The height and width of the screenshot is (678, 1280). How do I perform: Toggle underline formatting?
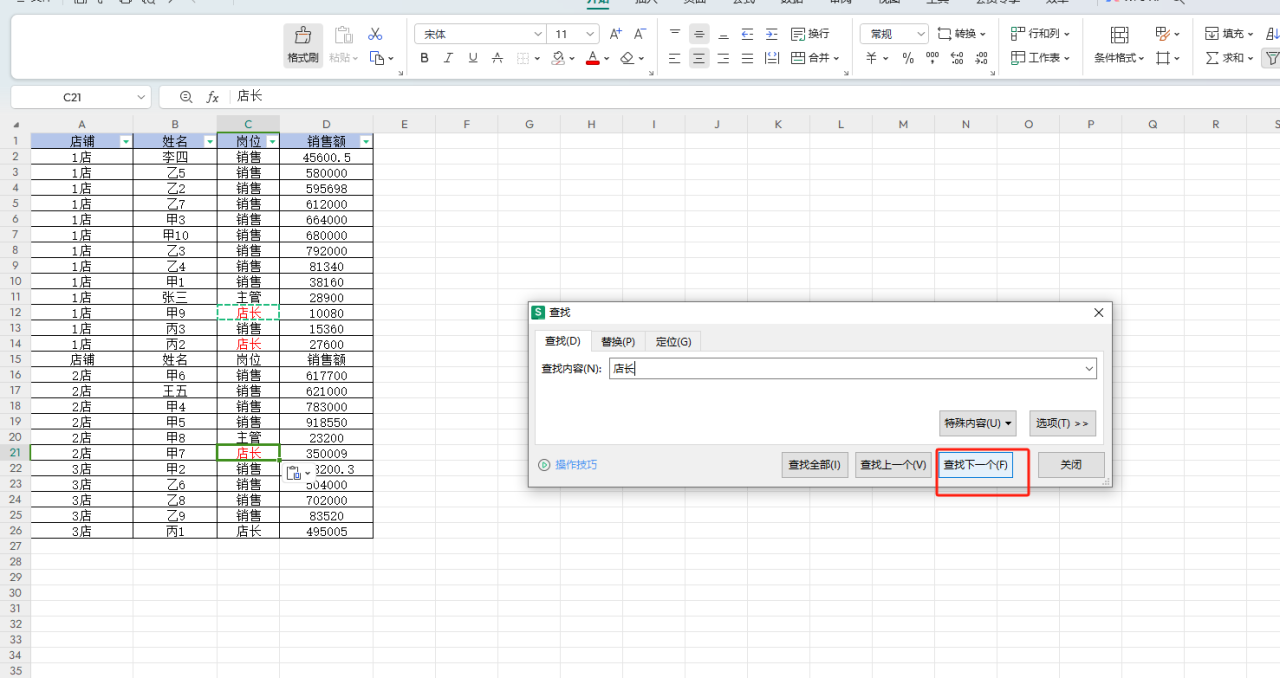[472, 58]
